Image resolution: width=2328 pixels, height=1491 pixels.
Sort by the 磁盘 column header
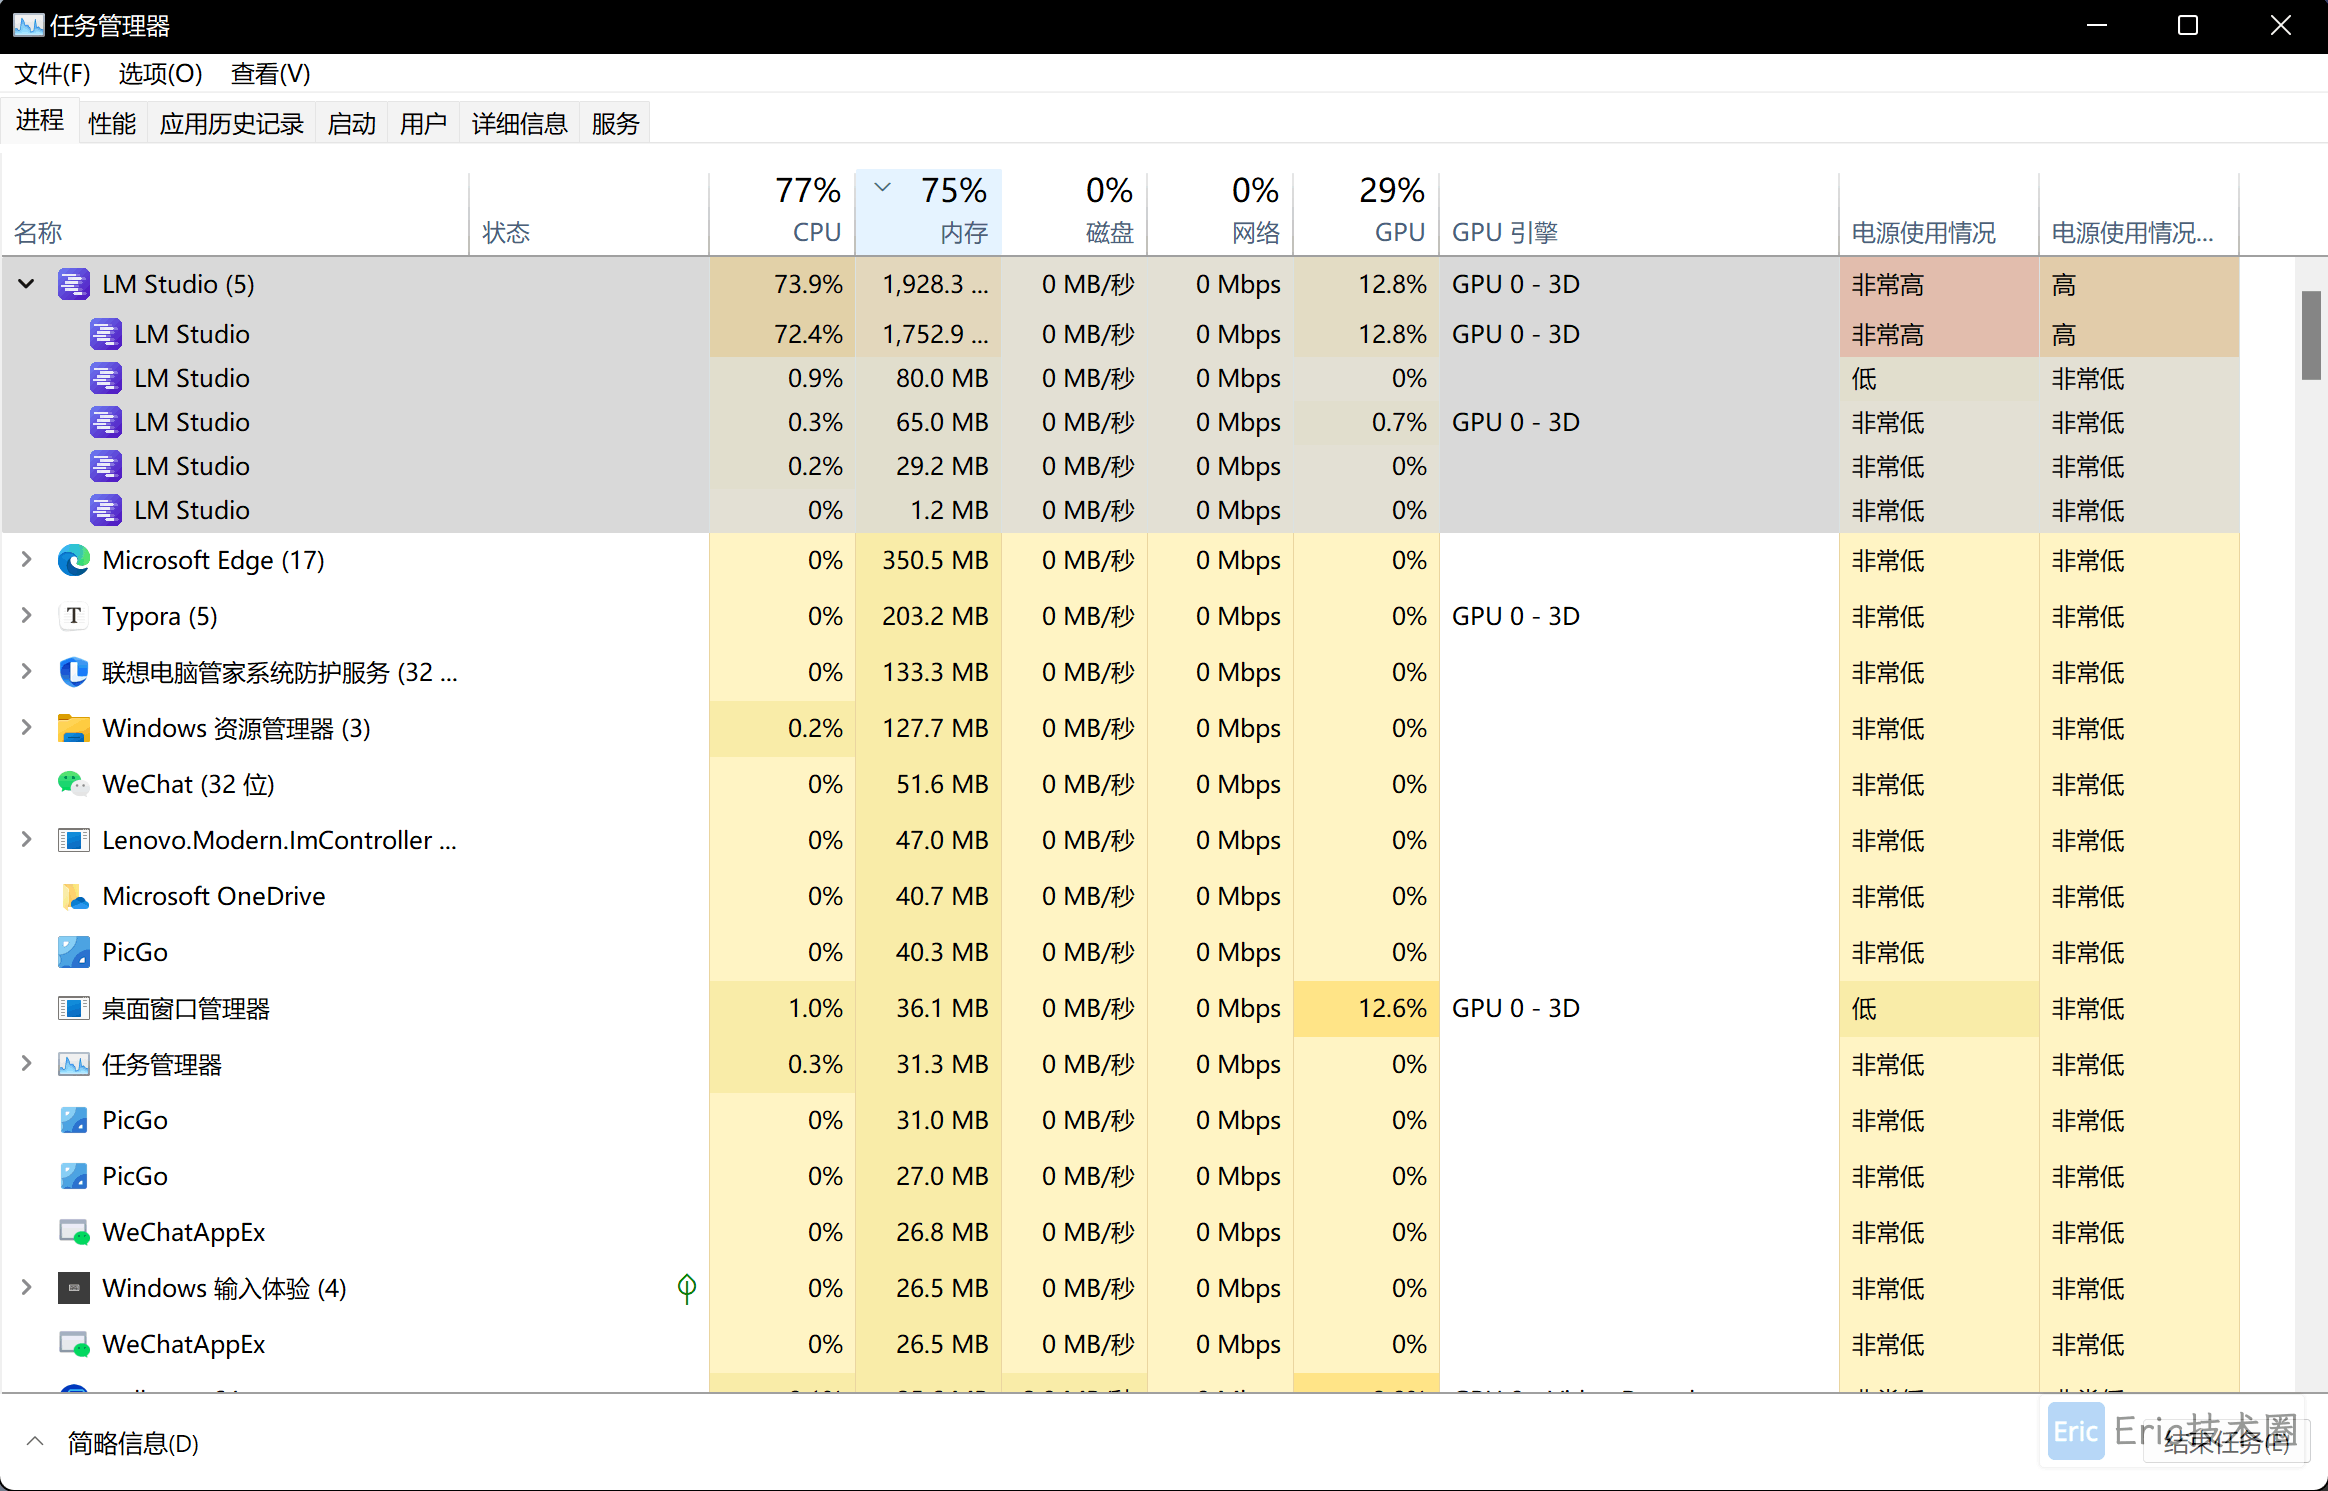click(x=1075, y=212)
